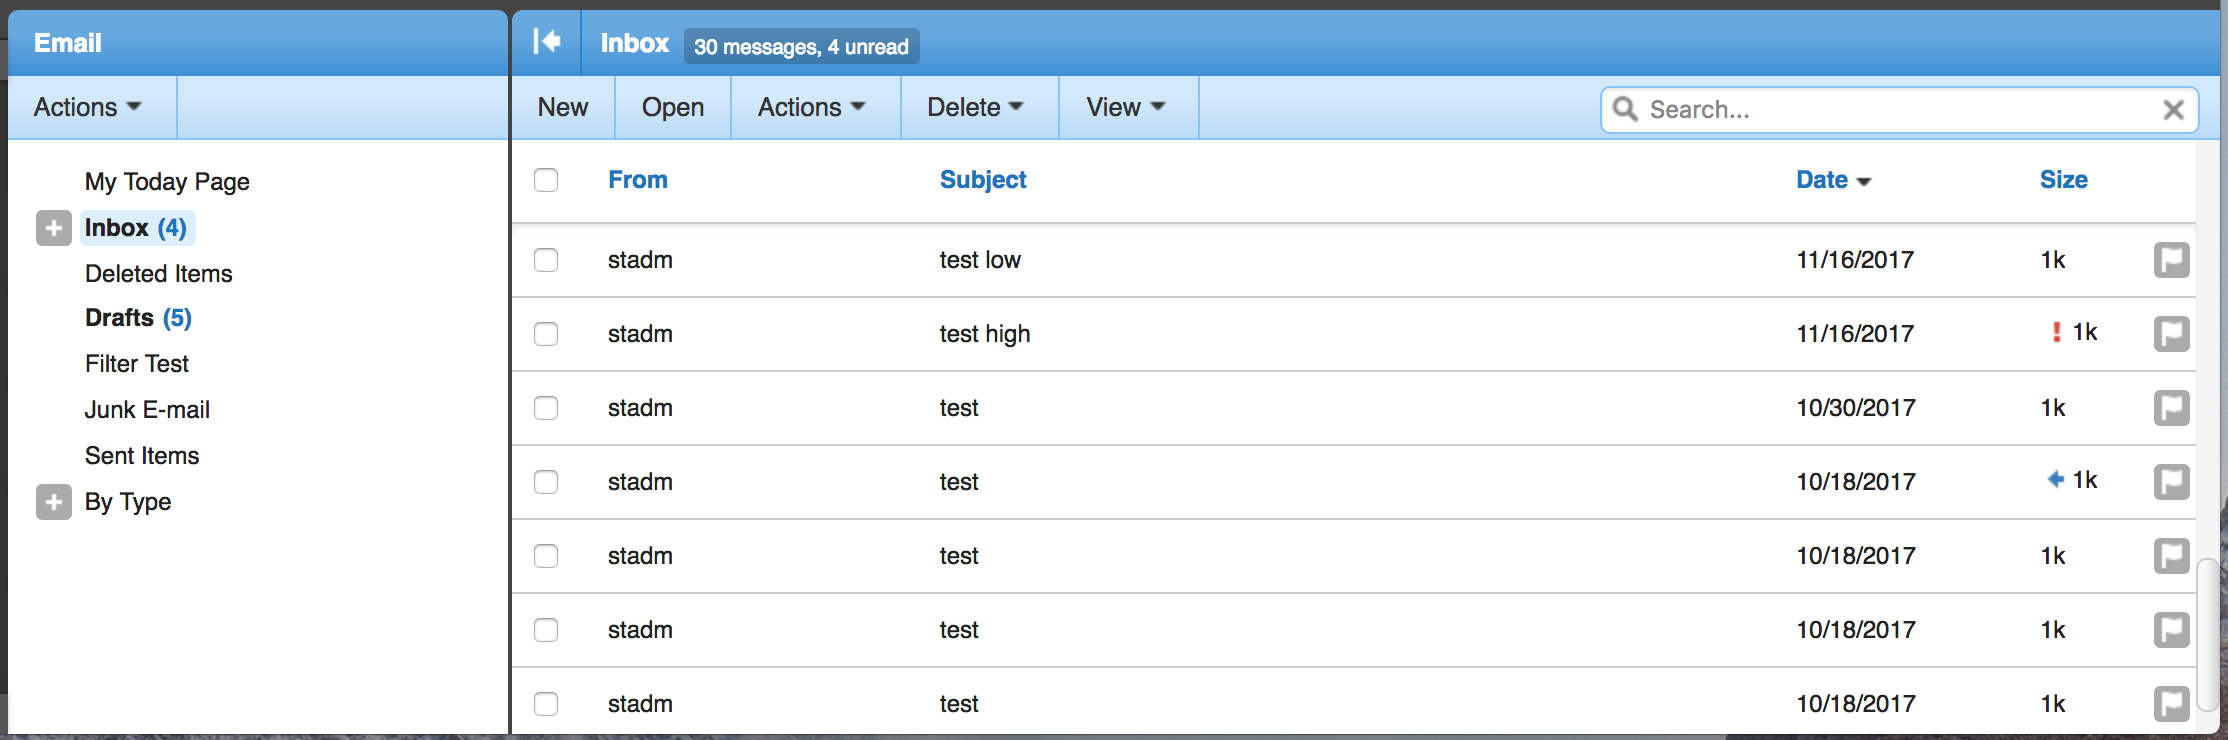This screenshot has height=740, width=2228.
Task: Expand the Inbox folder tree
Action: pos(54,228)
